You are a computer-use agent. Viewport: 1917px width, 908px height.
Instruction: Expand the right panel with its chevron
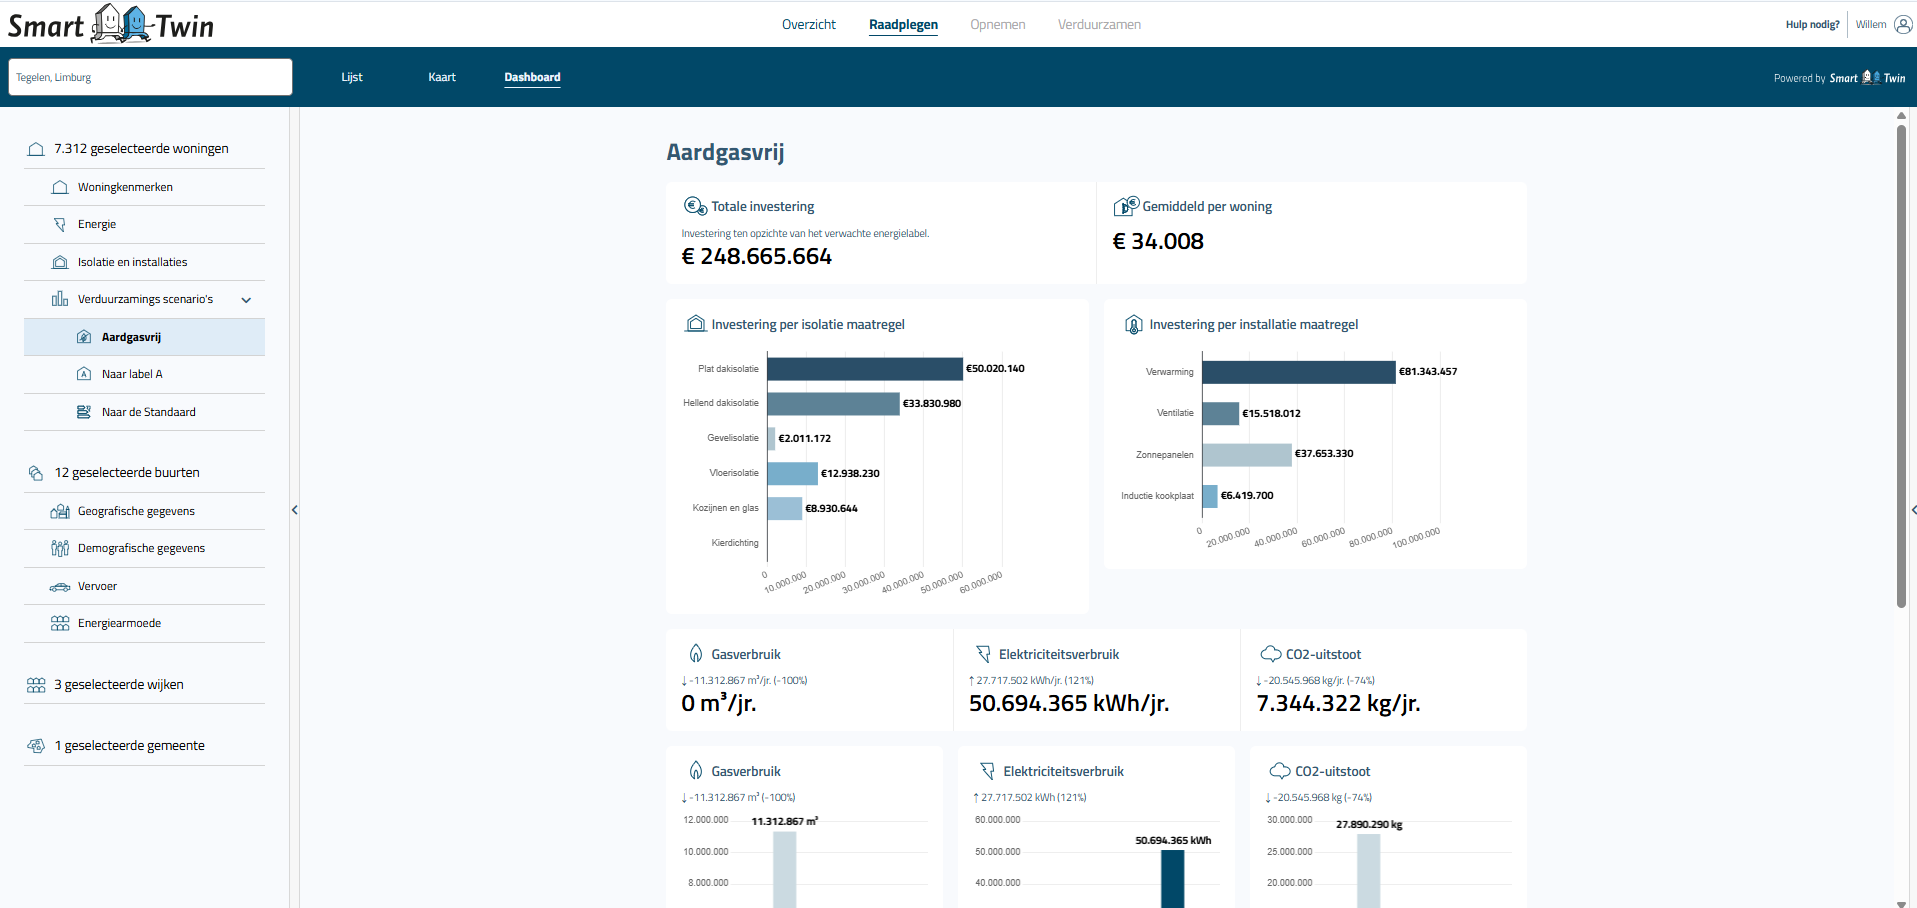click(x=1911, y=509)
